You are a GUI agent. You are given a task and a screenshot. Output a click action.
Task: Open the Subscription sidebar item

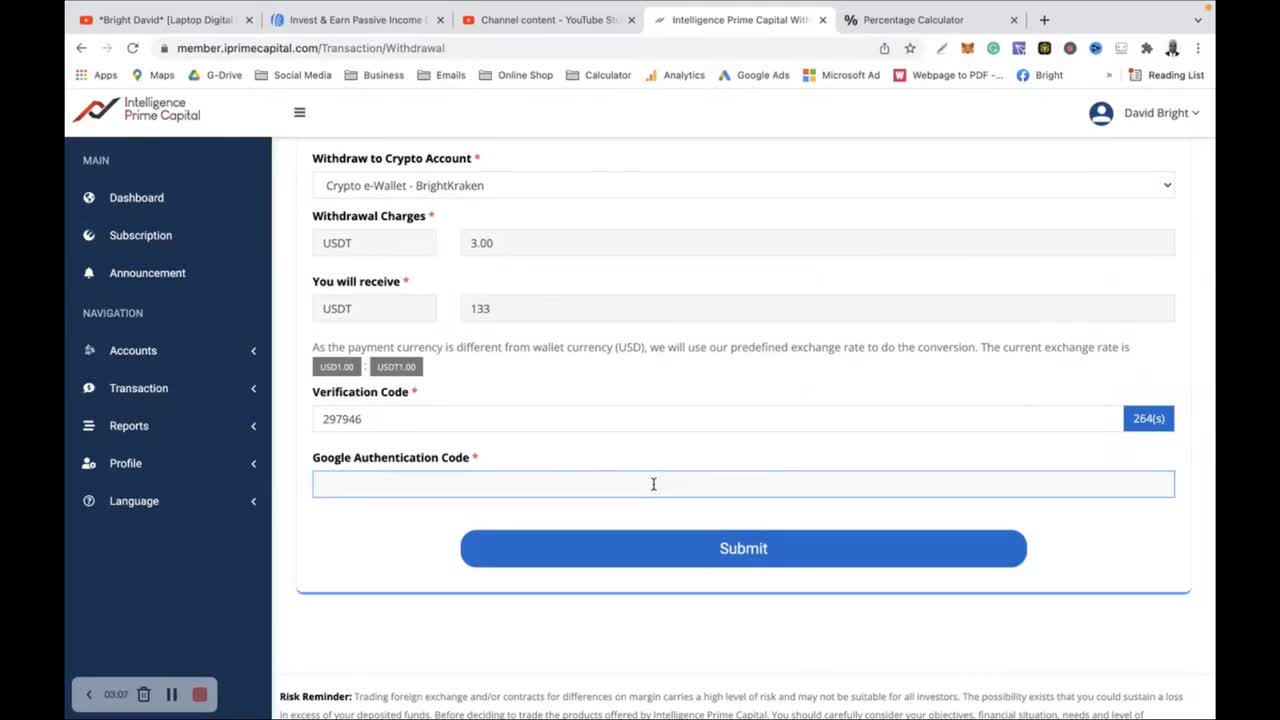click(x=140, y=236)
